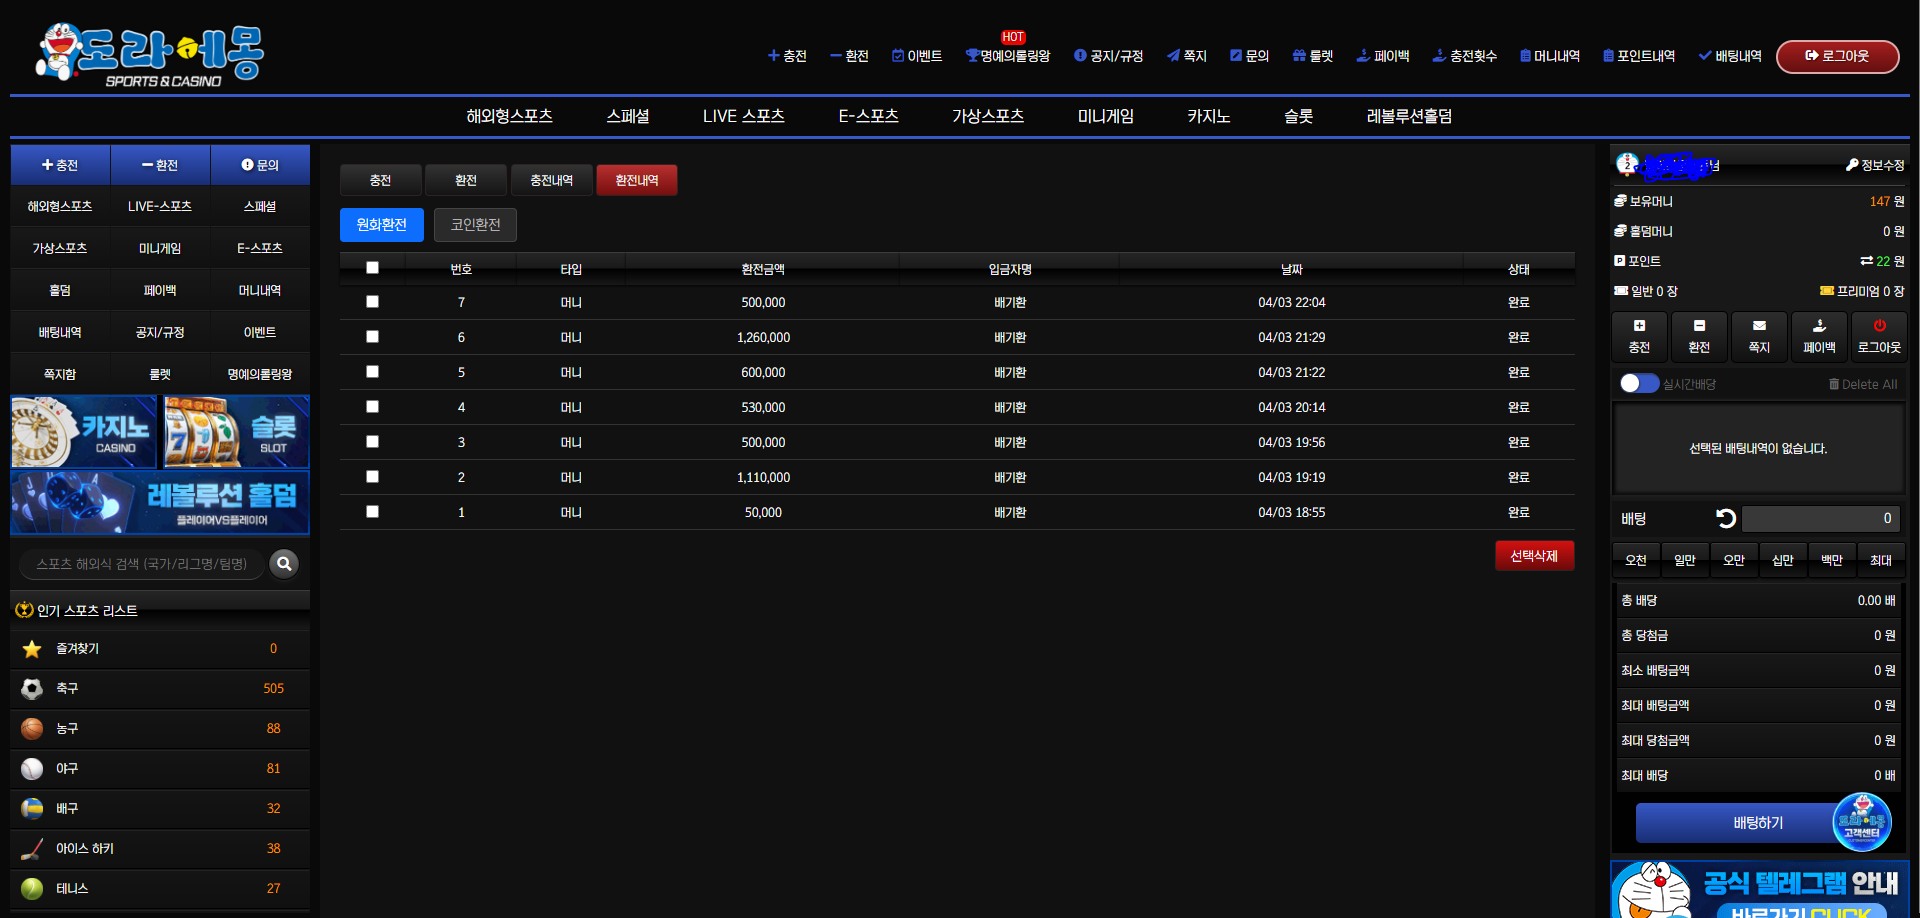The image size is (1920, 918).
Task: Click the sports league search input field
Action: 142,564
